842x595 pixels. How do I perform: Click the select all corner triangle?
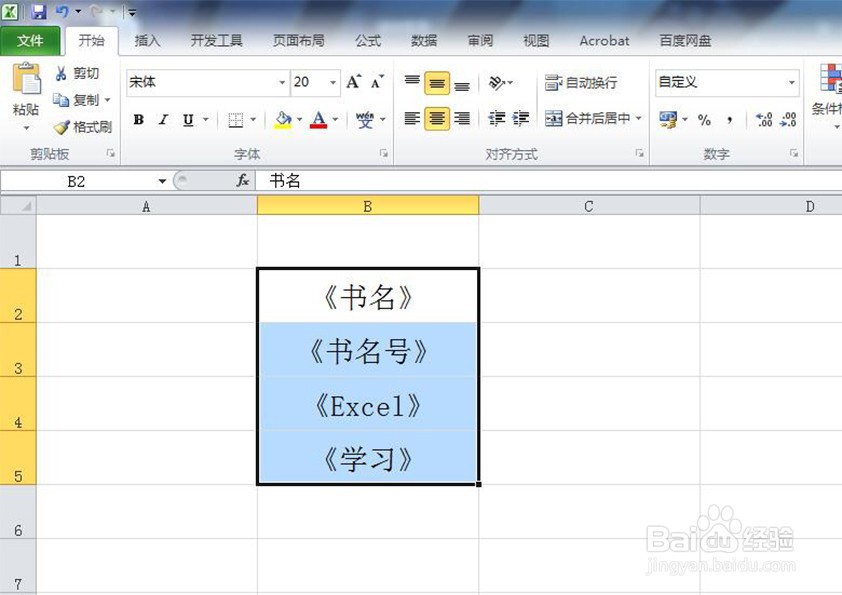point(18,206)
